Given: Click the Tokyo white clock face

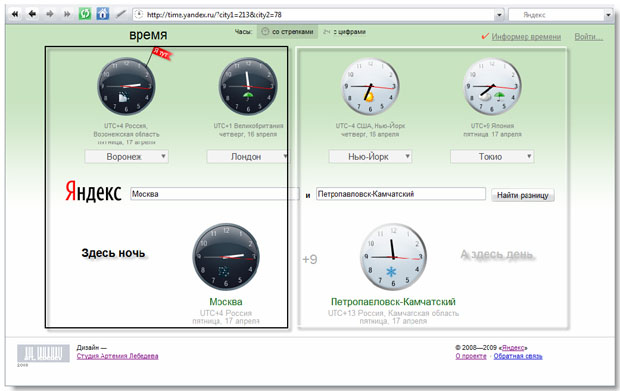Looking at the screenshot, I should click(x=492, y=86).
